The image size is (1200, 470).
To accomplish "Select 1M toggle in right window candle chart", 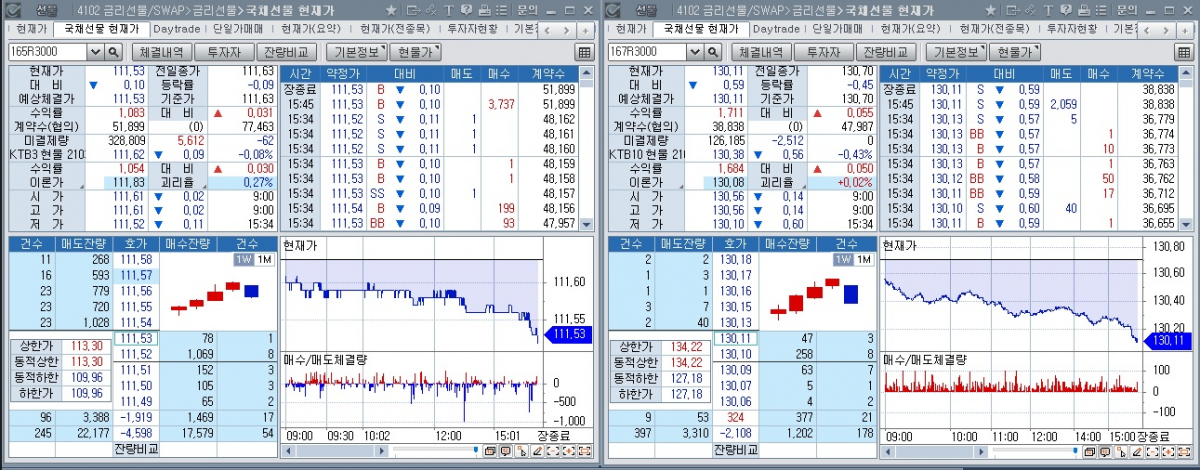I will tap(863, 260).
